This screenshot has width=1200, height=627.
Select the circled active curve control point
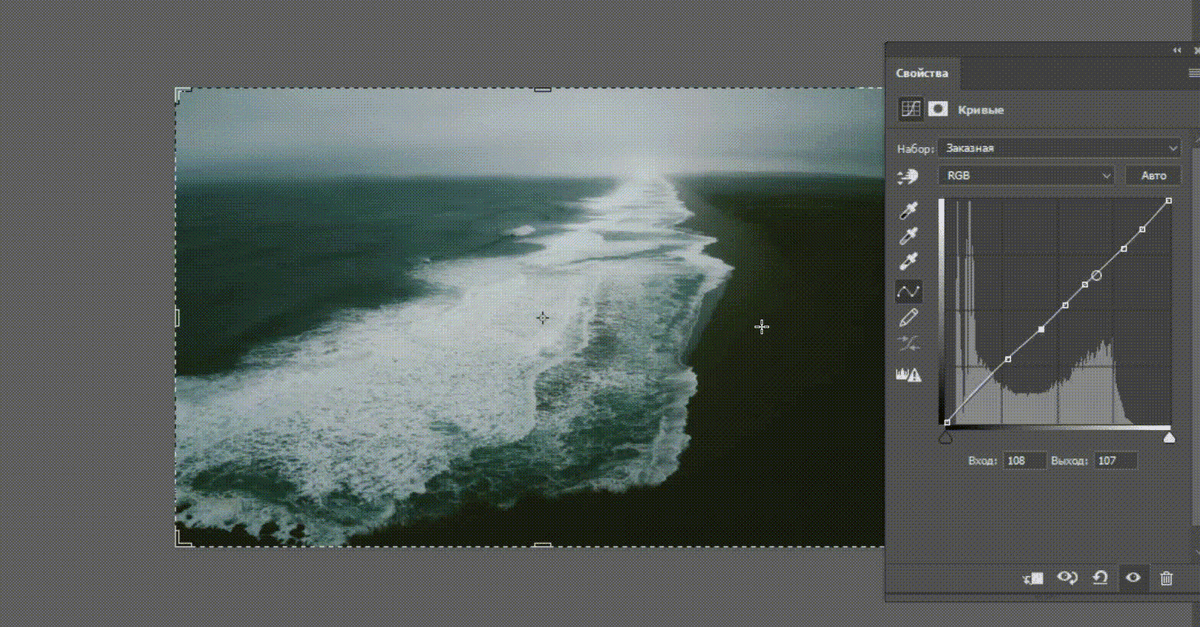(x=1096, y=275)
